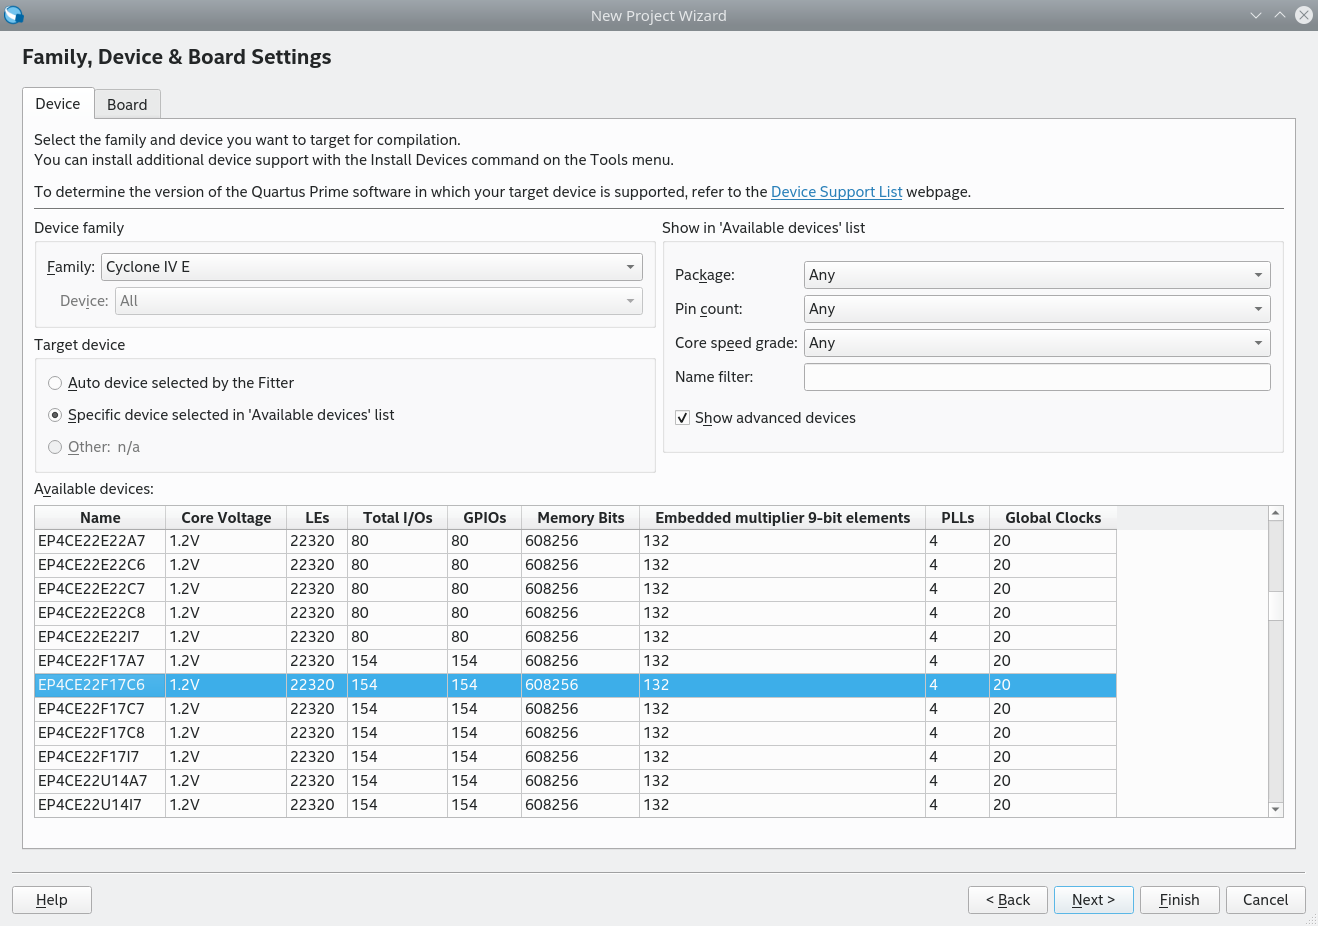This screenshot has width=1318, height=926.
Task: Open the Pin count dropdown
Action: coord(1037,309)
